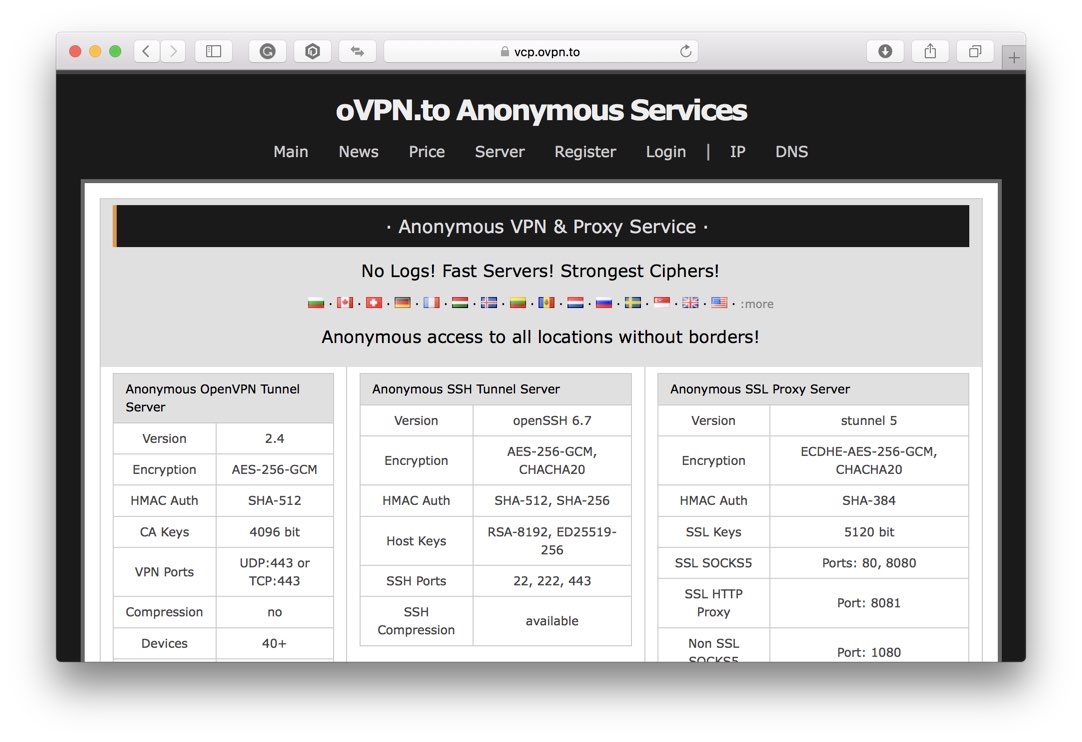Open the Server navigation item
This screenshot has width=1082, height=742.
coord(500,152)
